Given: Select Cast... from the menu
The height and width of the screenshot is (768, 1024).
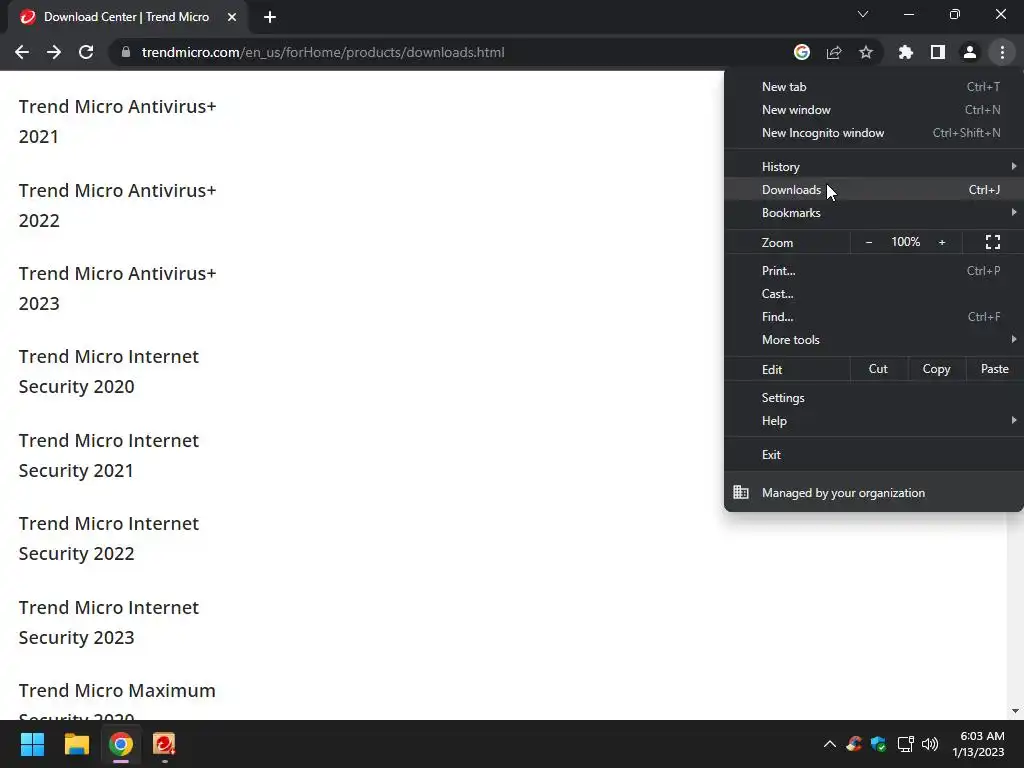Looking at the screenshot, I should (874, 294).
